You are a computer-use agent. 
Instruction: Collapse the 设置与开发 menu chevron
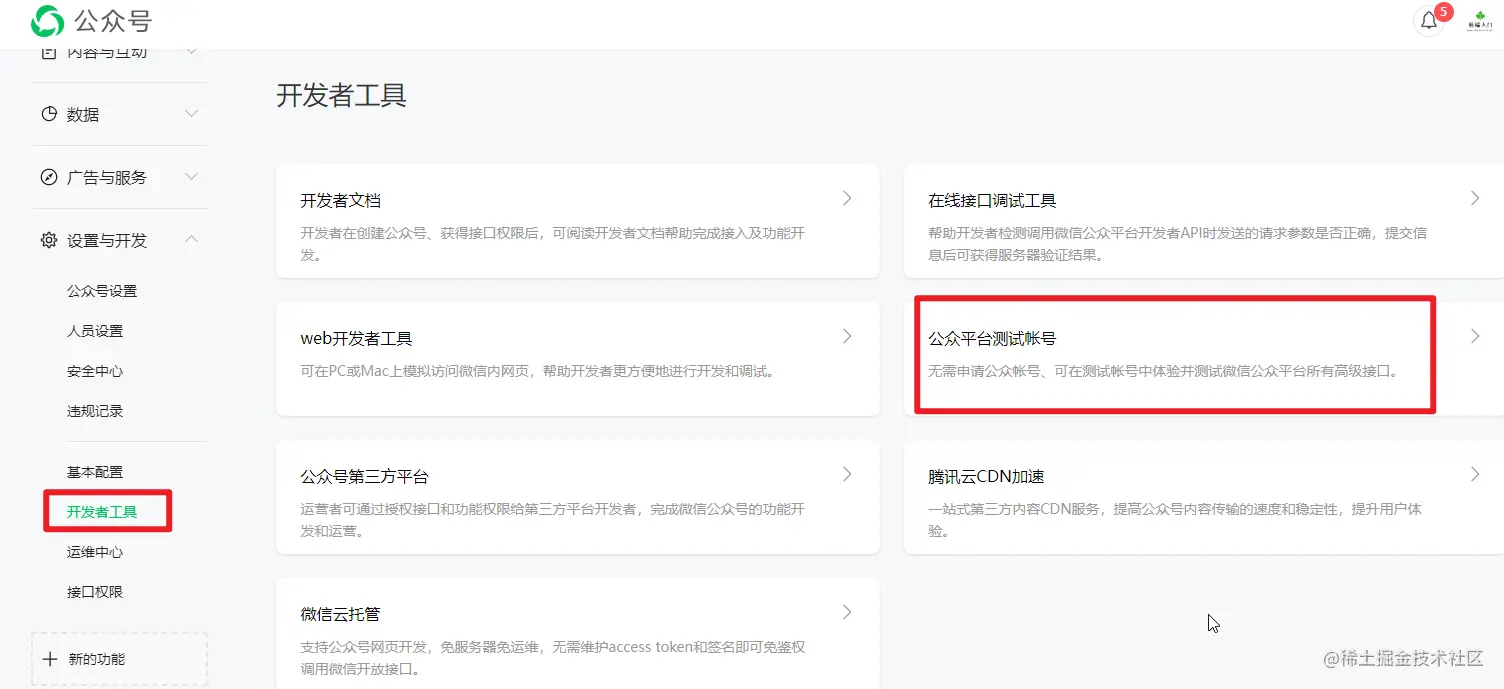click(192, 240)
